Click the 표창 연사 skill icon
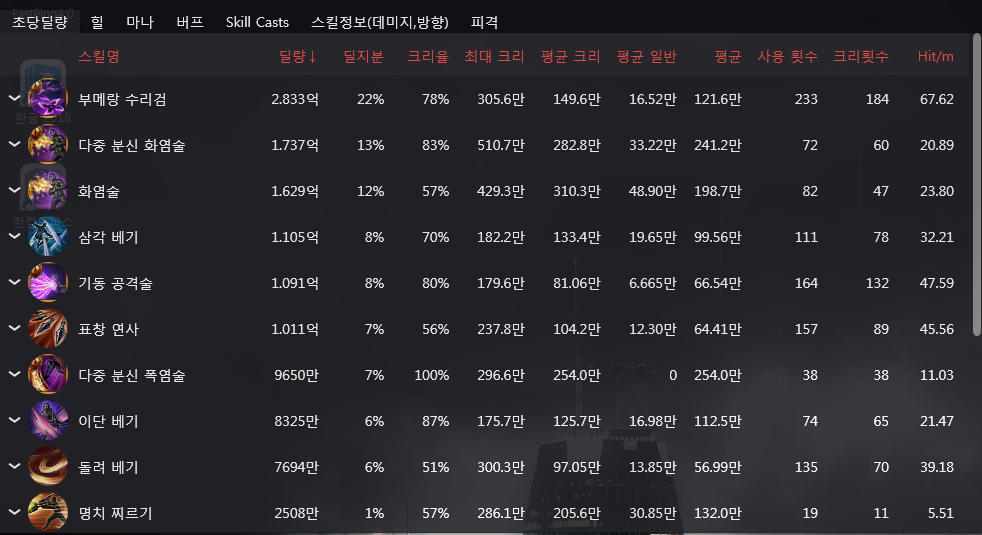 point(48,329)
